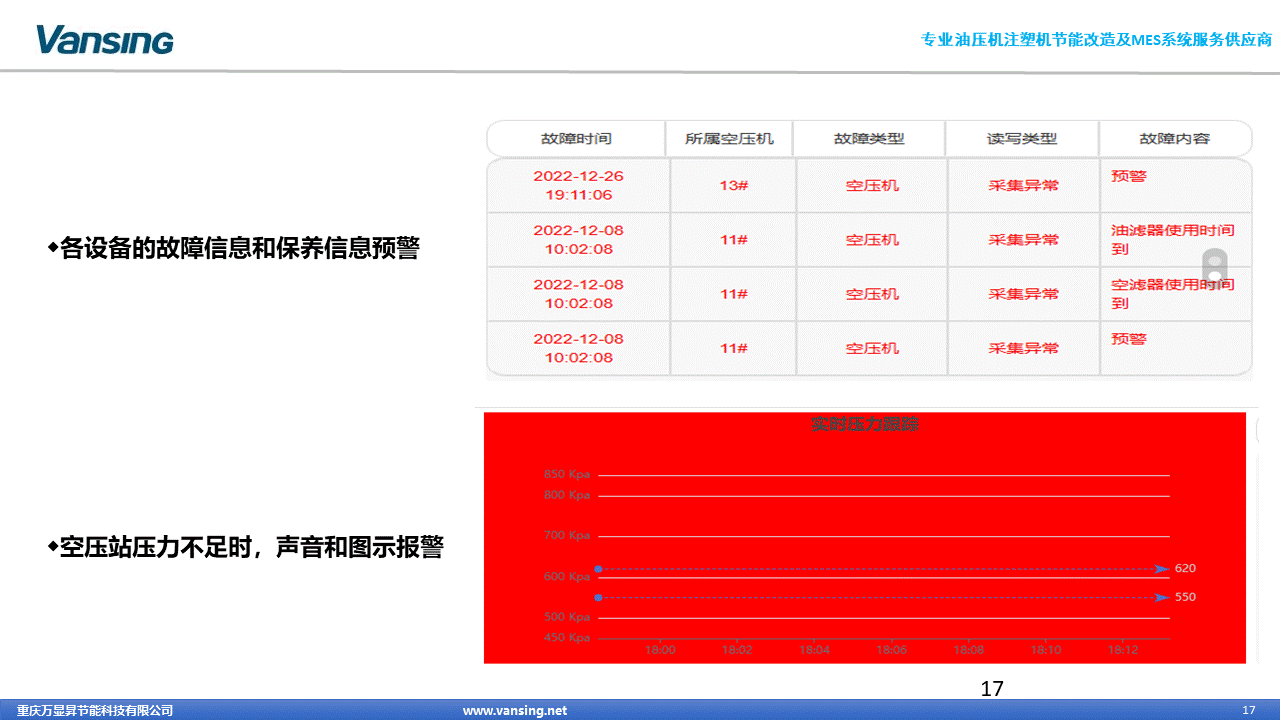Click the 故障类型 column header
The width and height of the screenshot is (1280, 720).
click(x=869, y=139)
